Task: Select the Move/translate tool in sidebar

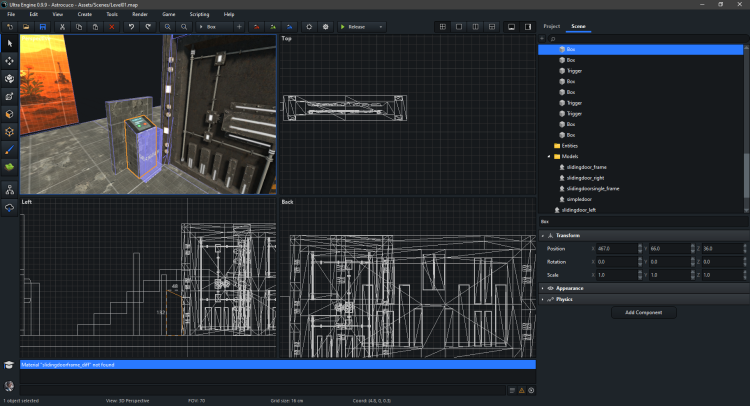Action: pyautogui.click(x=10, y=61)
